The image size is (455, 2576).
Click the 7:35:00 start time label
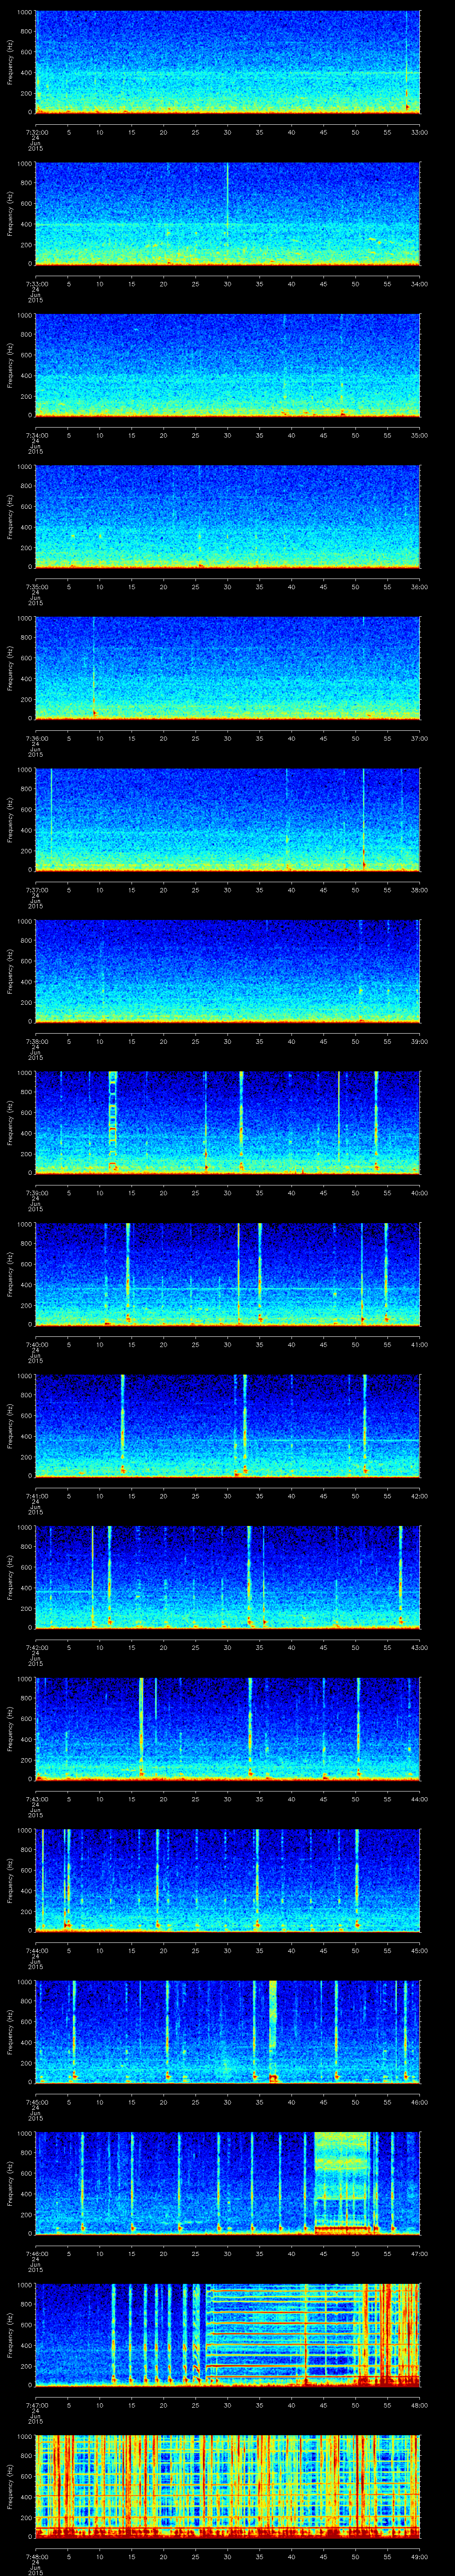point(36,587)
